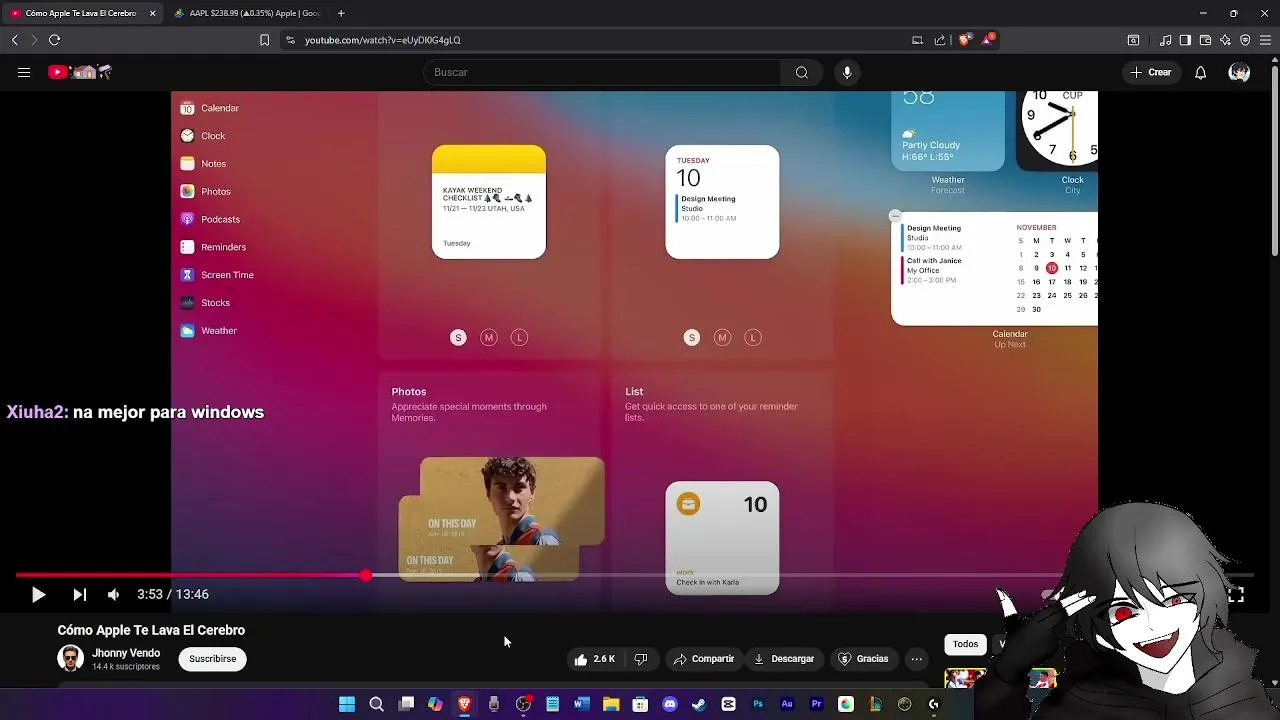Open the Windows Start menu
Screen dimensions: 1280x720
(347, 704)
